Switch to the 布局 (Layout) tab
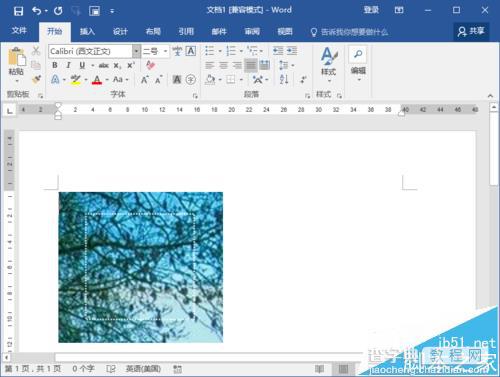 click(x=153, y=32)
